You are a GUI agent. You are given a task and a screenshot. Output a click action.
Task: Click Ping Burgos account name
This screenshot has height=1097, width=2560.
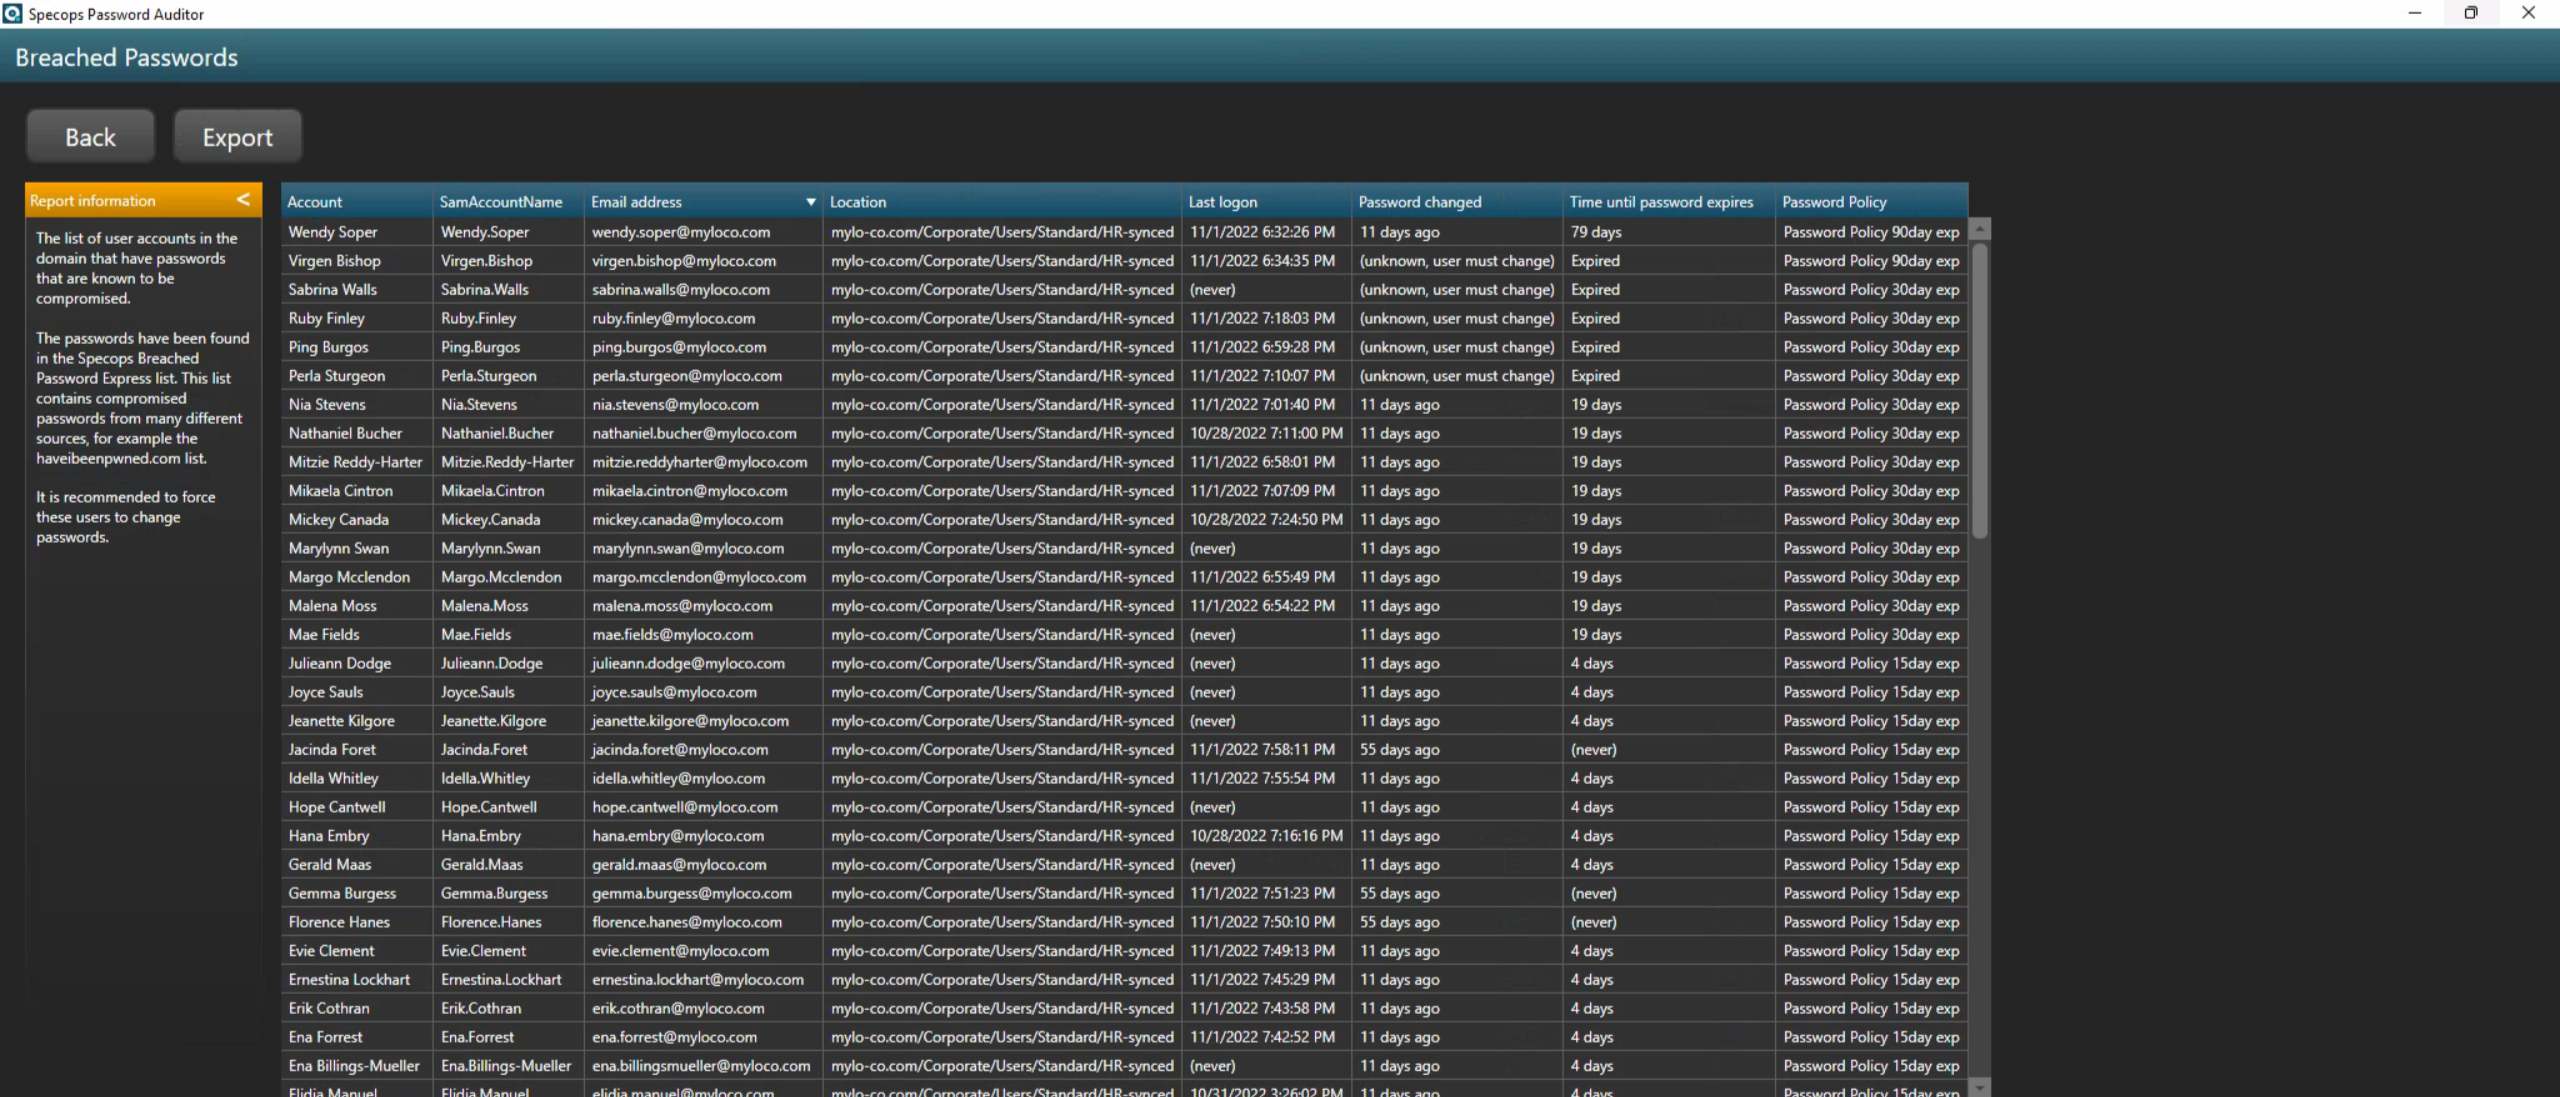pyautogui.click(x=328, y=347)
